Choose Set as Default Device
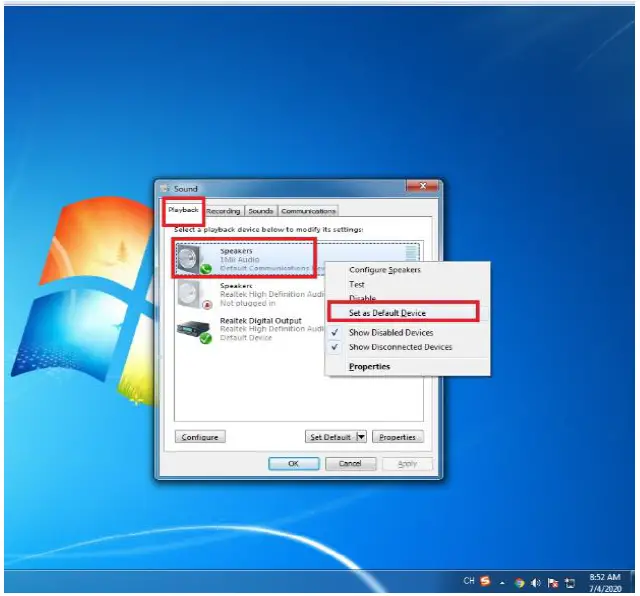 (x=408, y=313)
